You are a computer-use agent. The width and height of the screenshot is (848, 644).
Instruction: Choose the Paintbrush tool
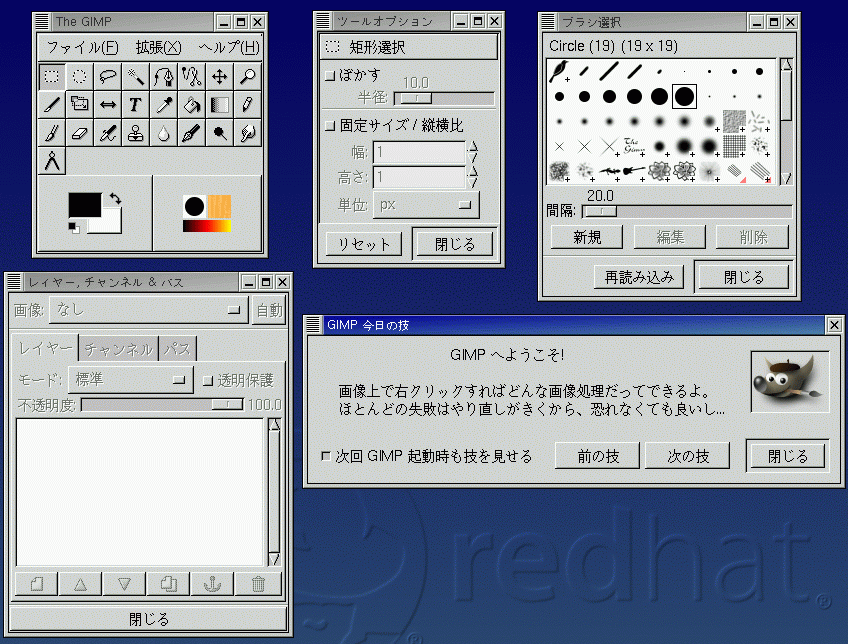click(x=52, y=132)
